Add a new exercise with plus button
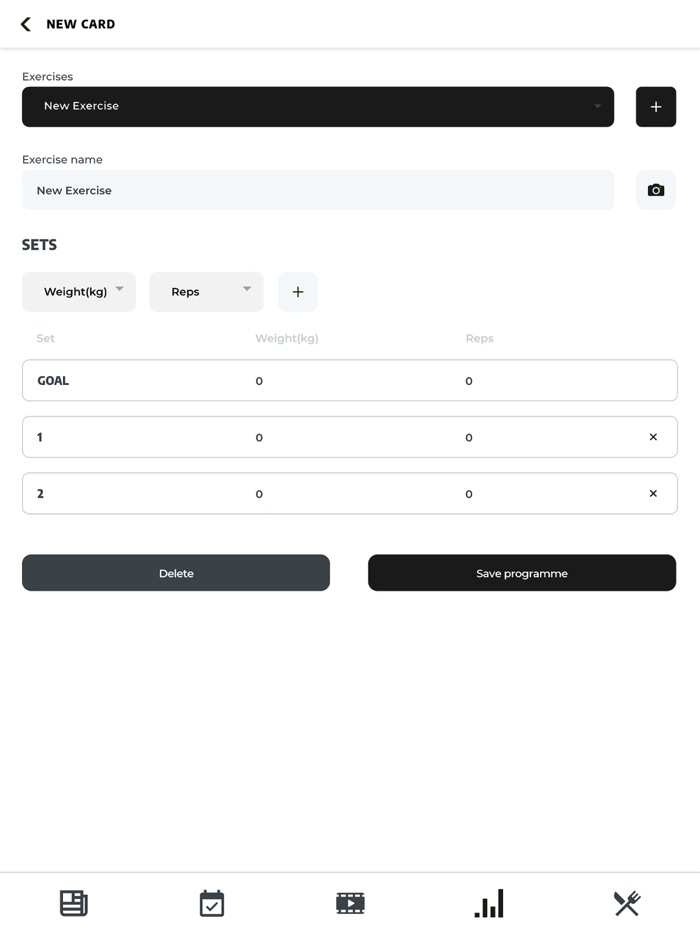Screen dimensions: 700x934 655,107
